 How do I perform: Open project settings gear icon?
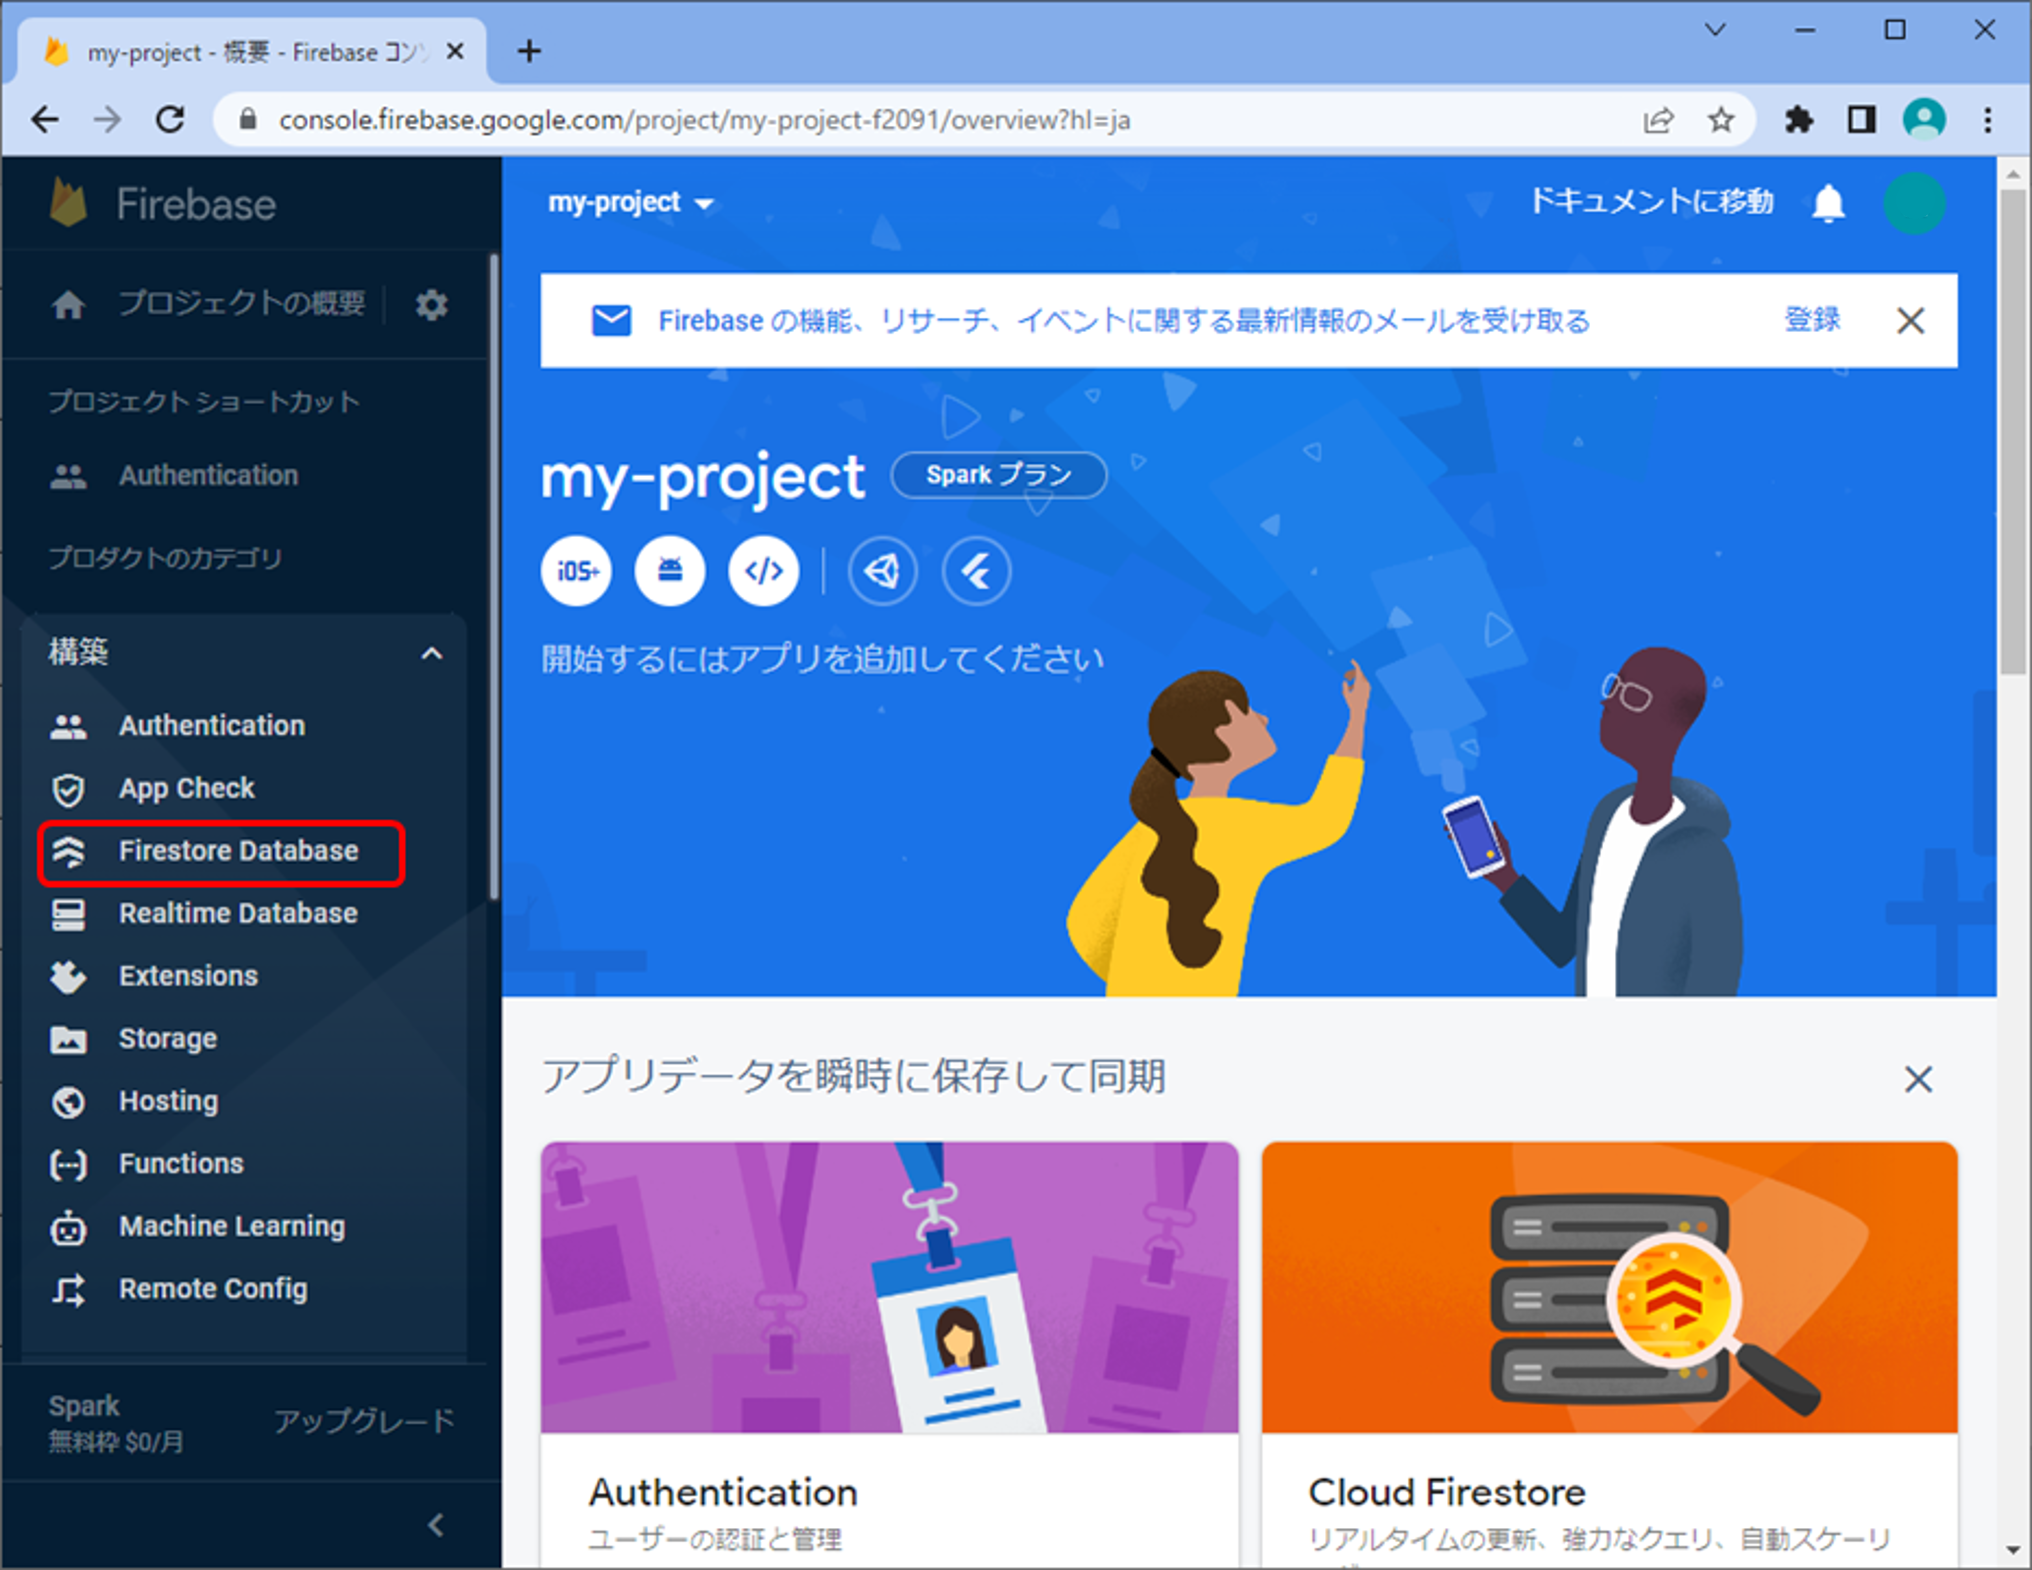tap(431, 304)
